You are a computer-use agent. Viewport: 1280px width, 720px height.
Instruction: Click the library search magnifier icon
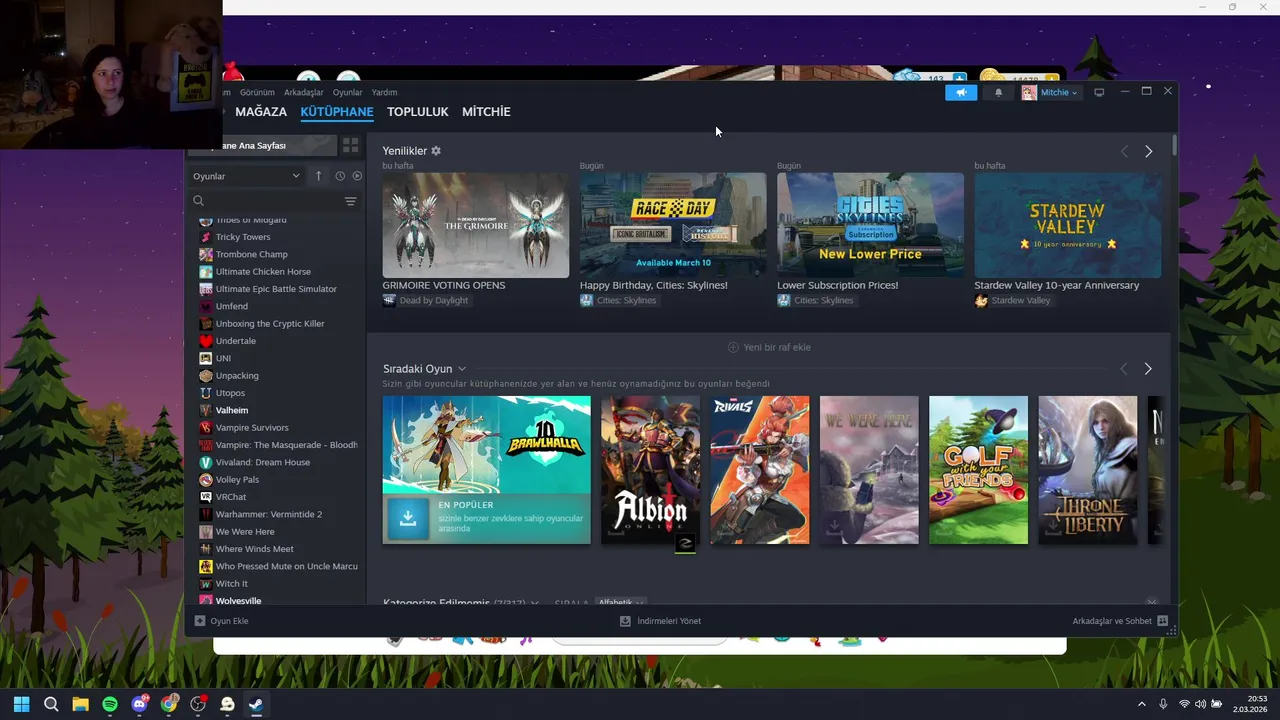pos(198,201)
